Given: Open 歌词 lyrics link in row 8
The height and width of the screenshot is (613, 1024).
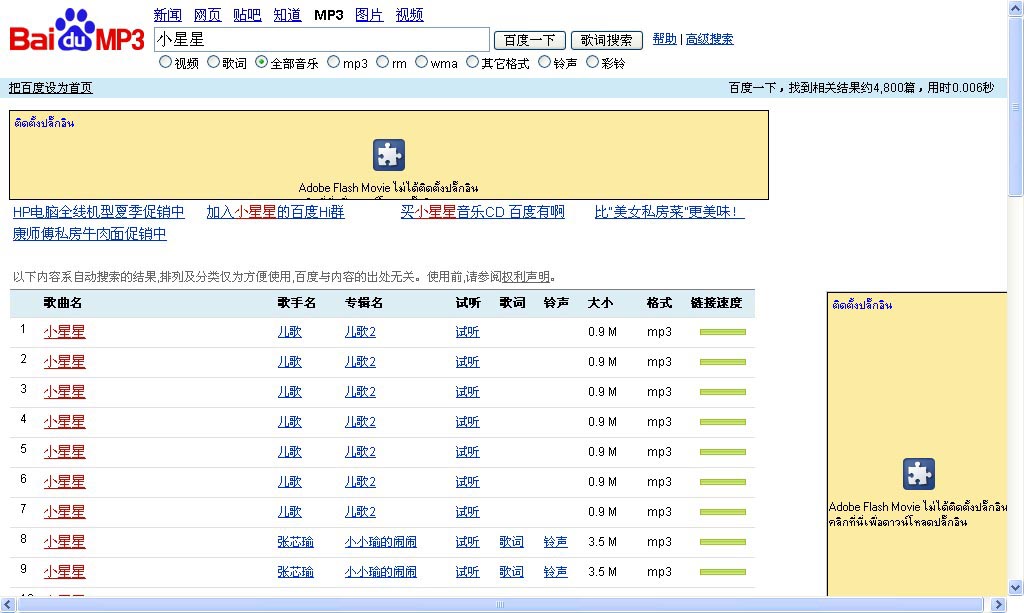Looking at the screenshot, I should click(x=511, y=542).
